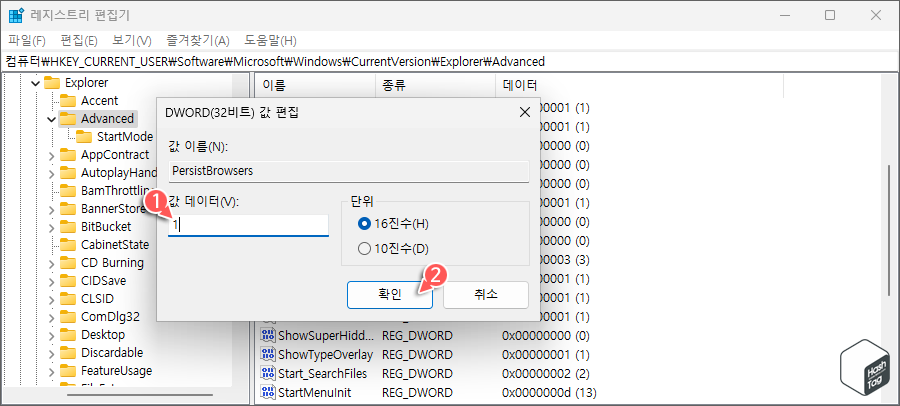Select the StartMenuInit value name
This screenshot has height=406, width=900.
coord(315,393)
